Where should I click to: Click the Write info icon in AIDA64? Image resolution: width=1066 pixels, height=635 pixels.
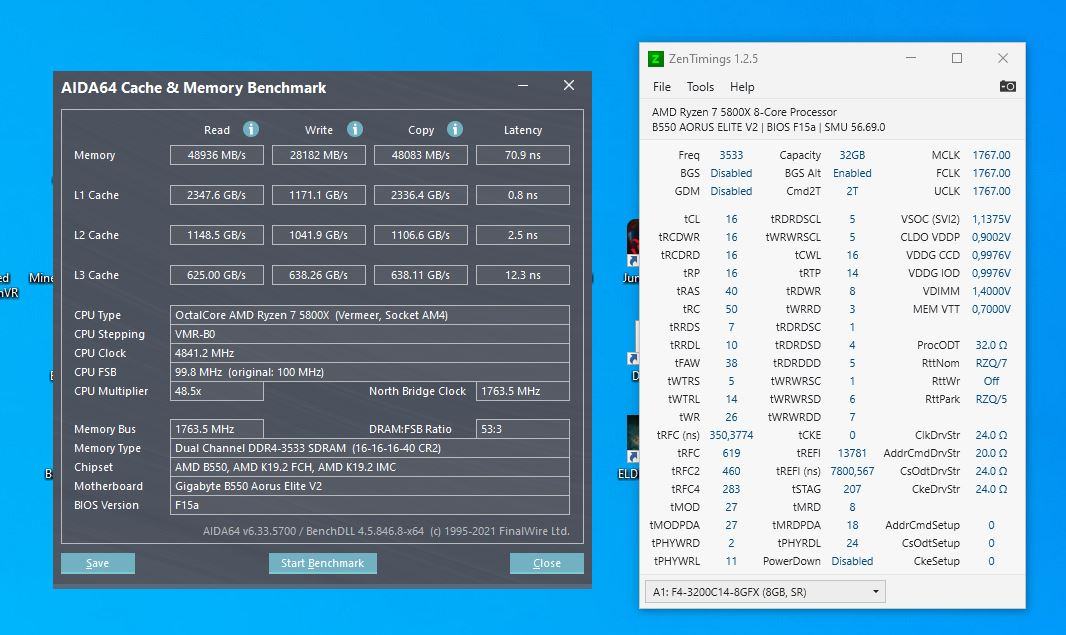(355, 129)
